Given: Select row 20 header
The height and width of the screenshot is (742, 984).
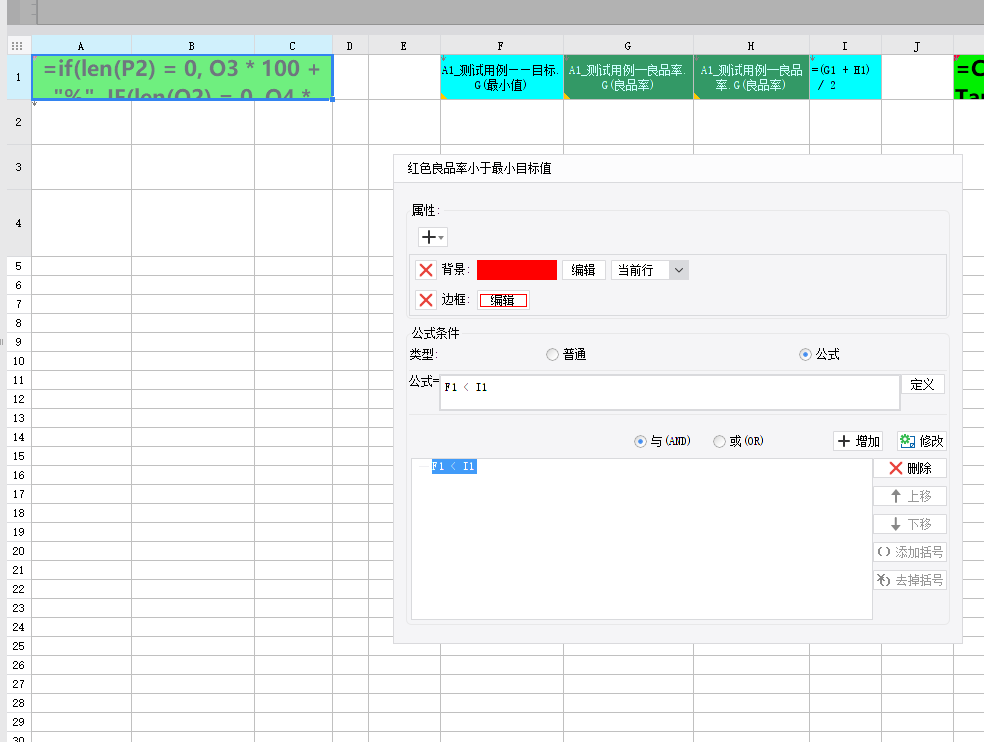Looking at the screenshot, I should coord(19,551).
